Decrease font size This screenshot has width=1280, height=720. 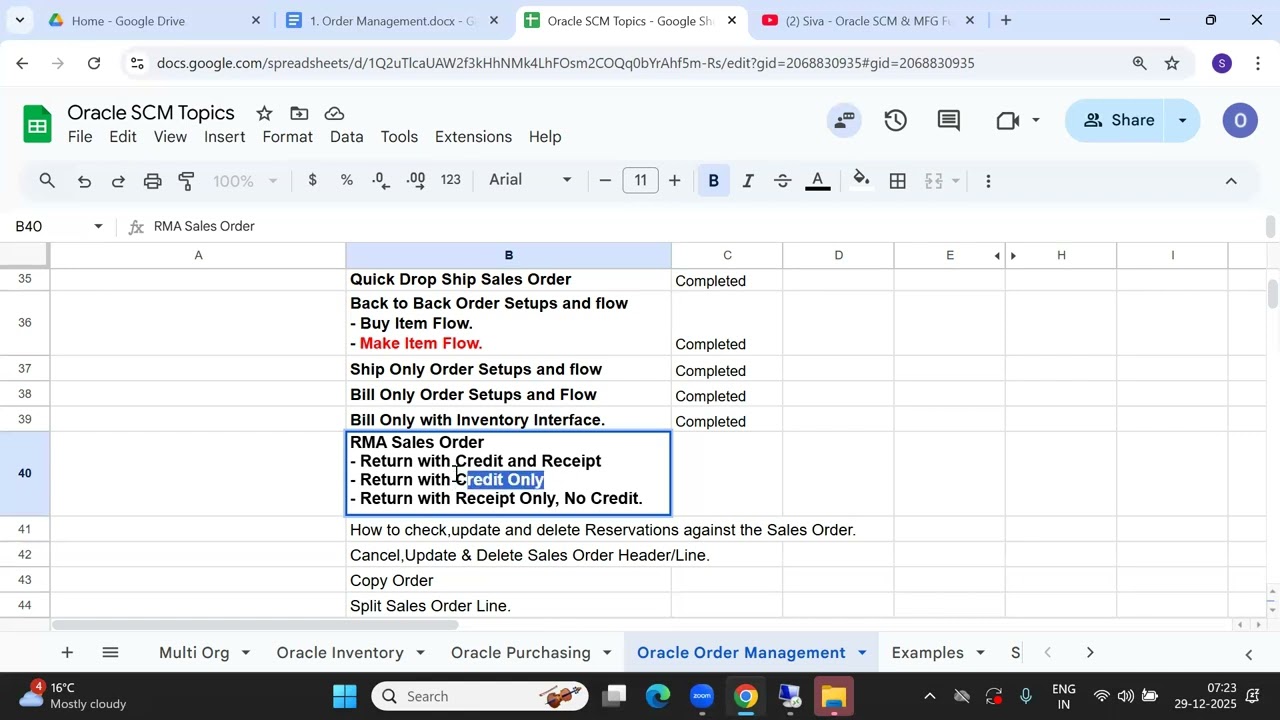tap(605, 181)
